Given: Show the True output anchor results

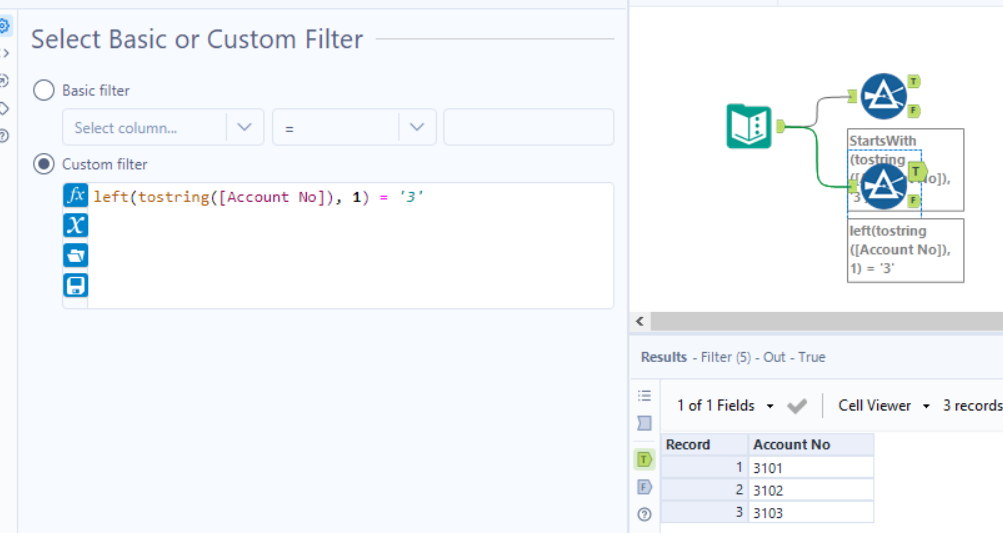Looking at the screenshot, I should coord(645,459).
